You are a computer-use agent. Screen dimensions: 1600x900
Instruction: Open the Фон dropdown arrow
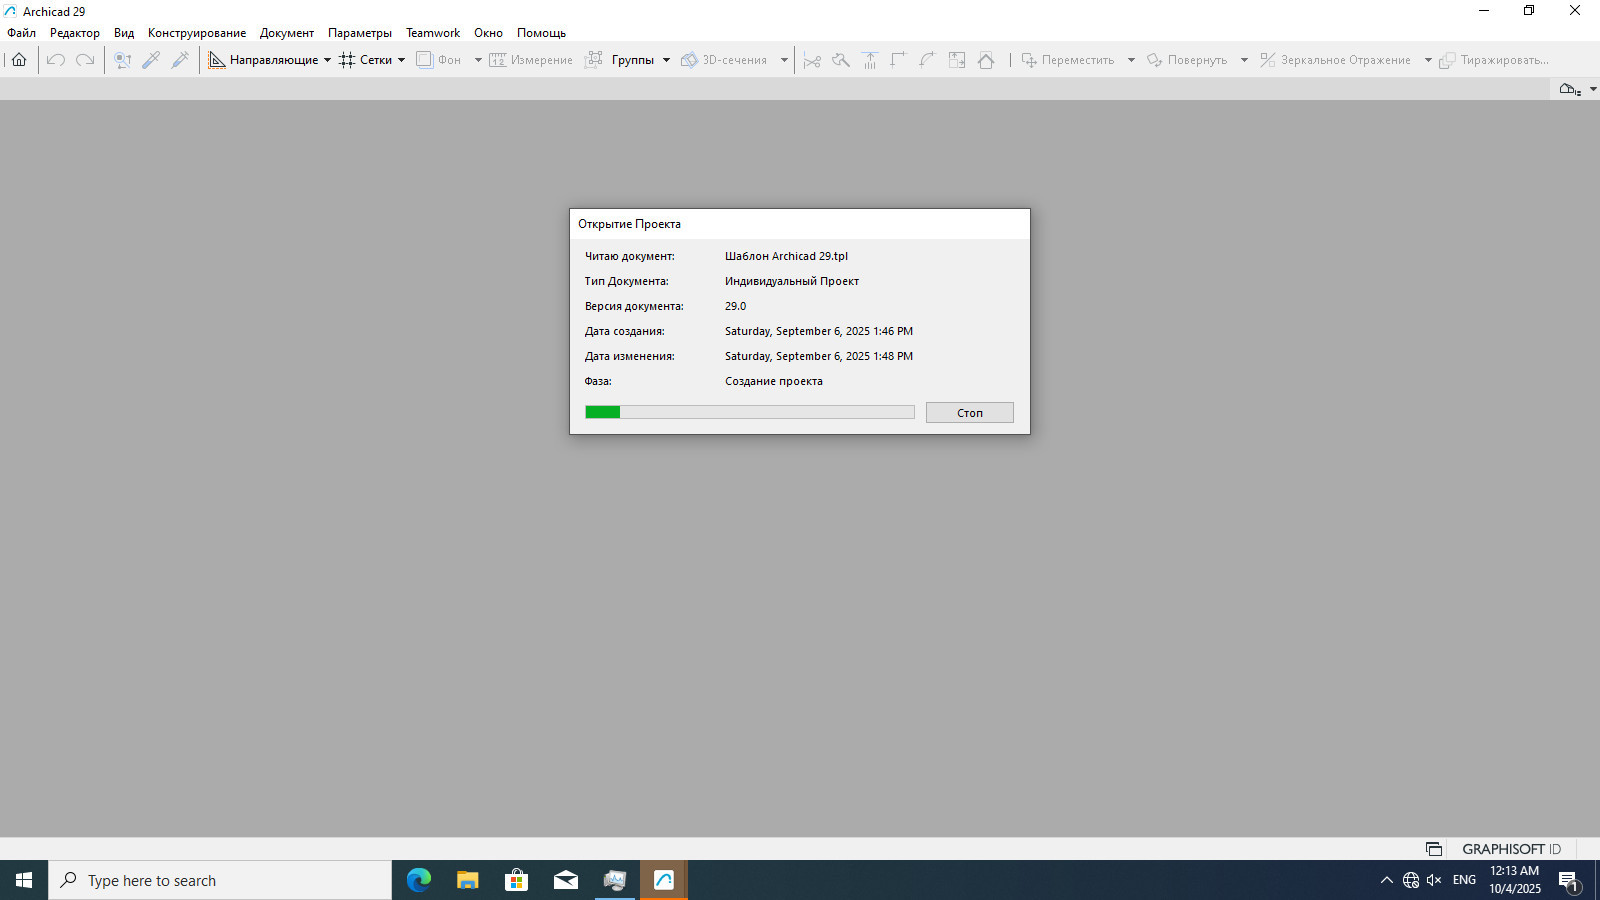[x=478, y=60]
